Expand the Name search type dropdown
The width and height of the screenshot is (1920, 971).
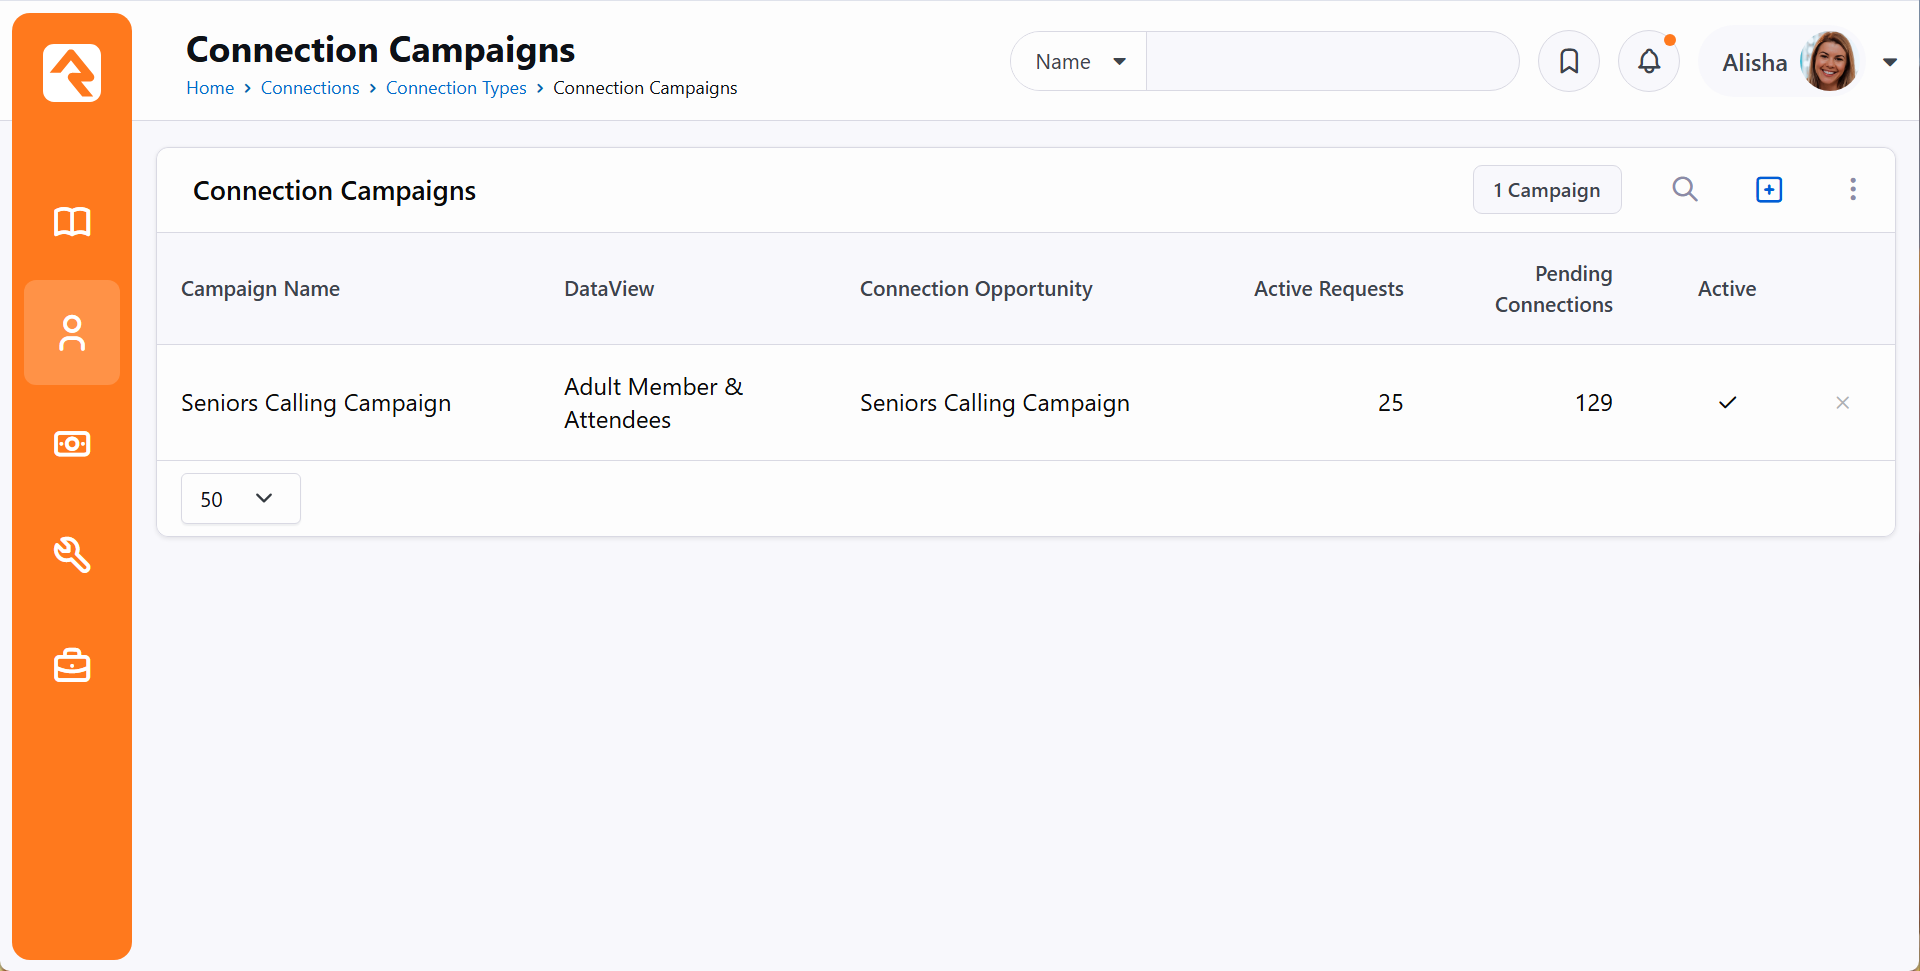(1080, 62)
